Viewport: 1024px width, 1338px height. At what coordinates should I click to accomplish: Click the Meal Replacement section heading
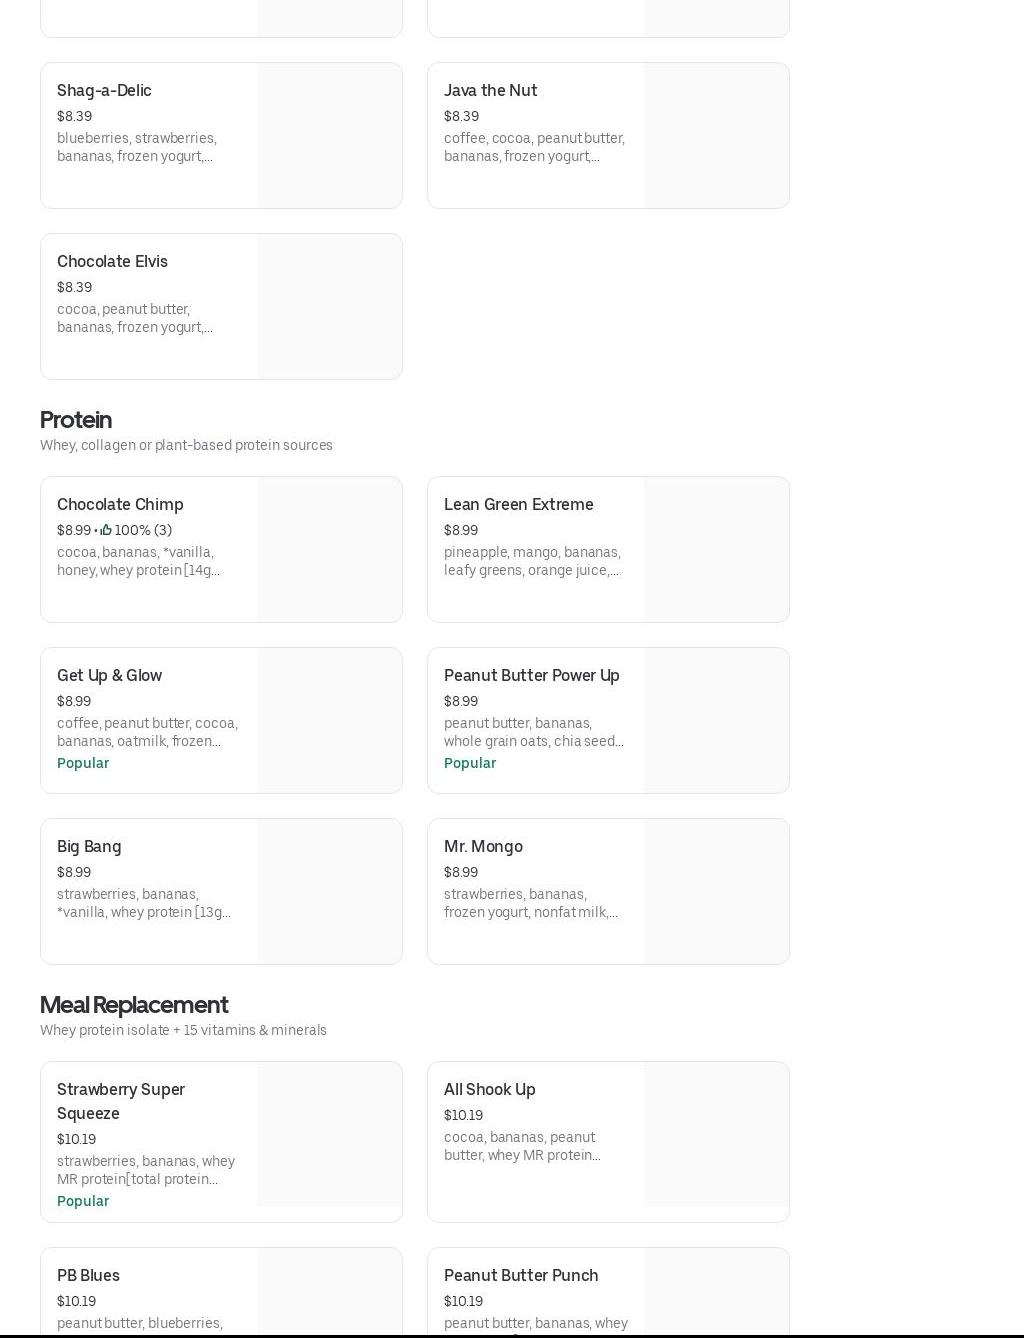coord(134,1005)
